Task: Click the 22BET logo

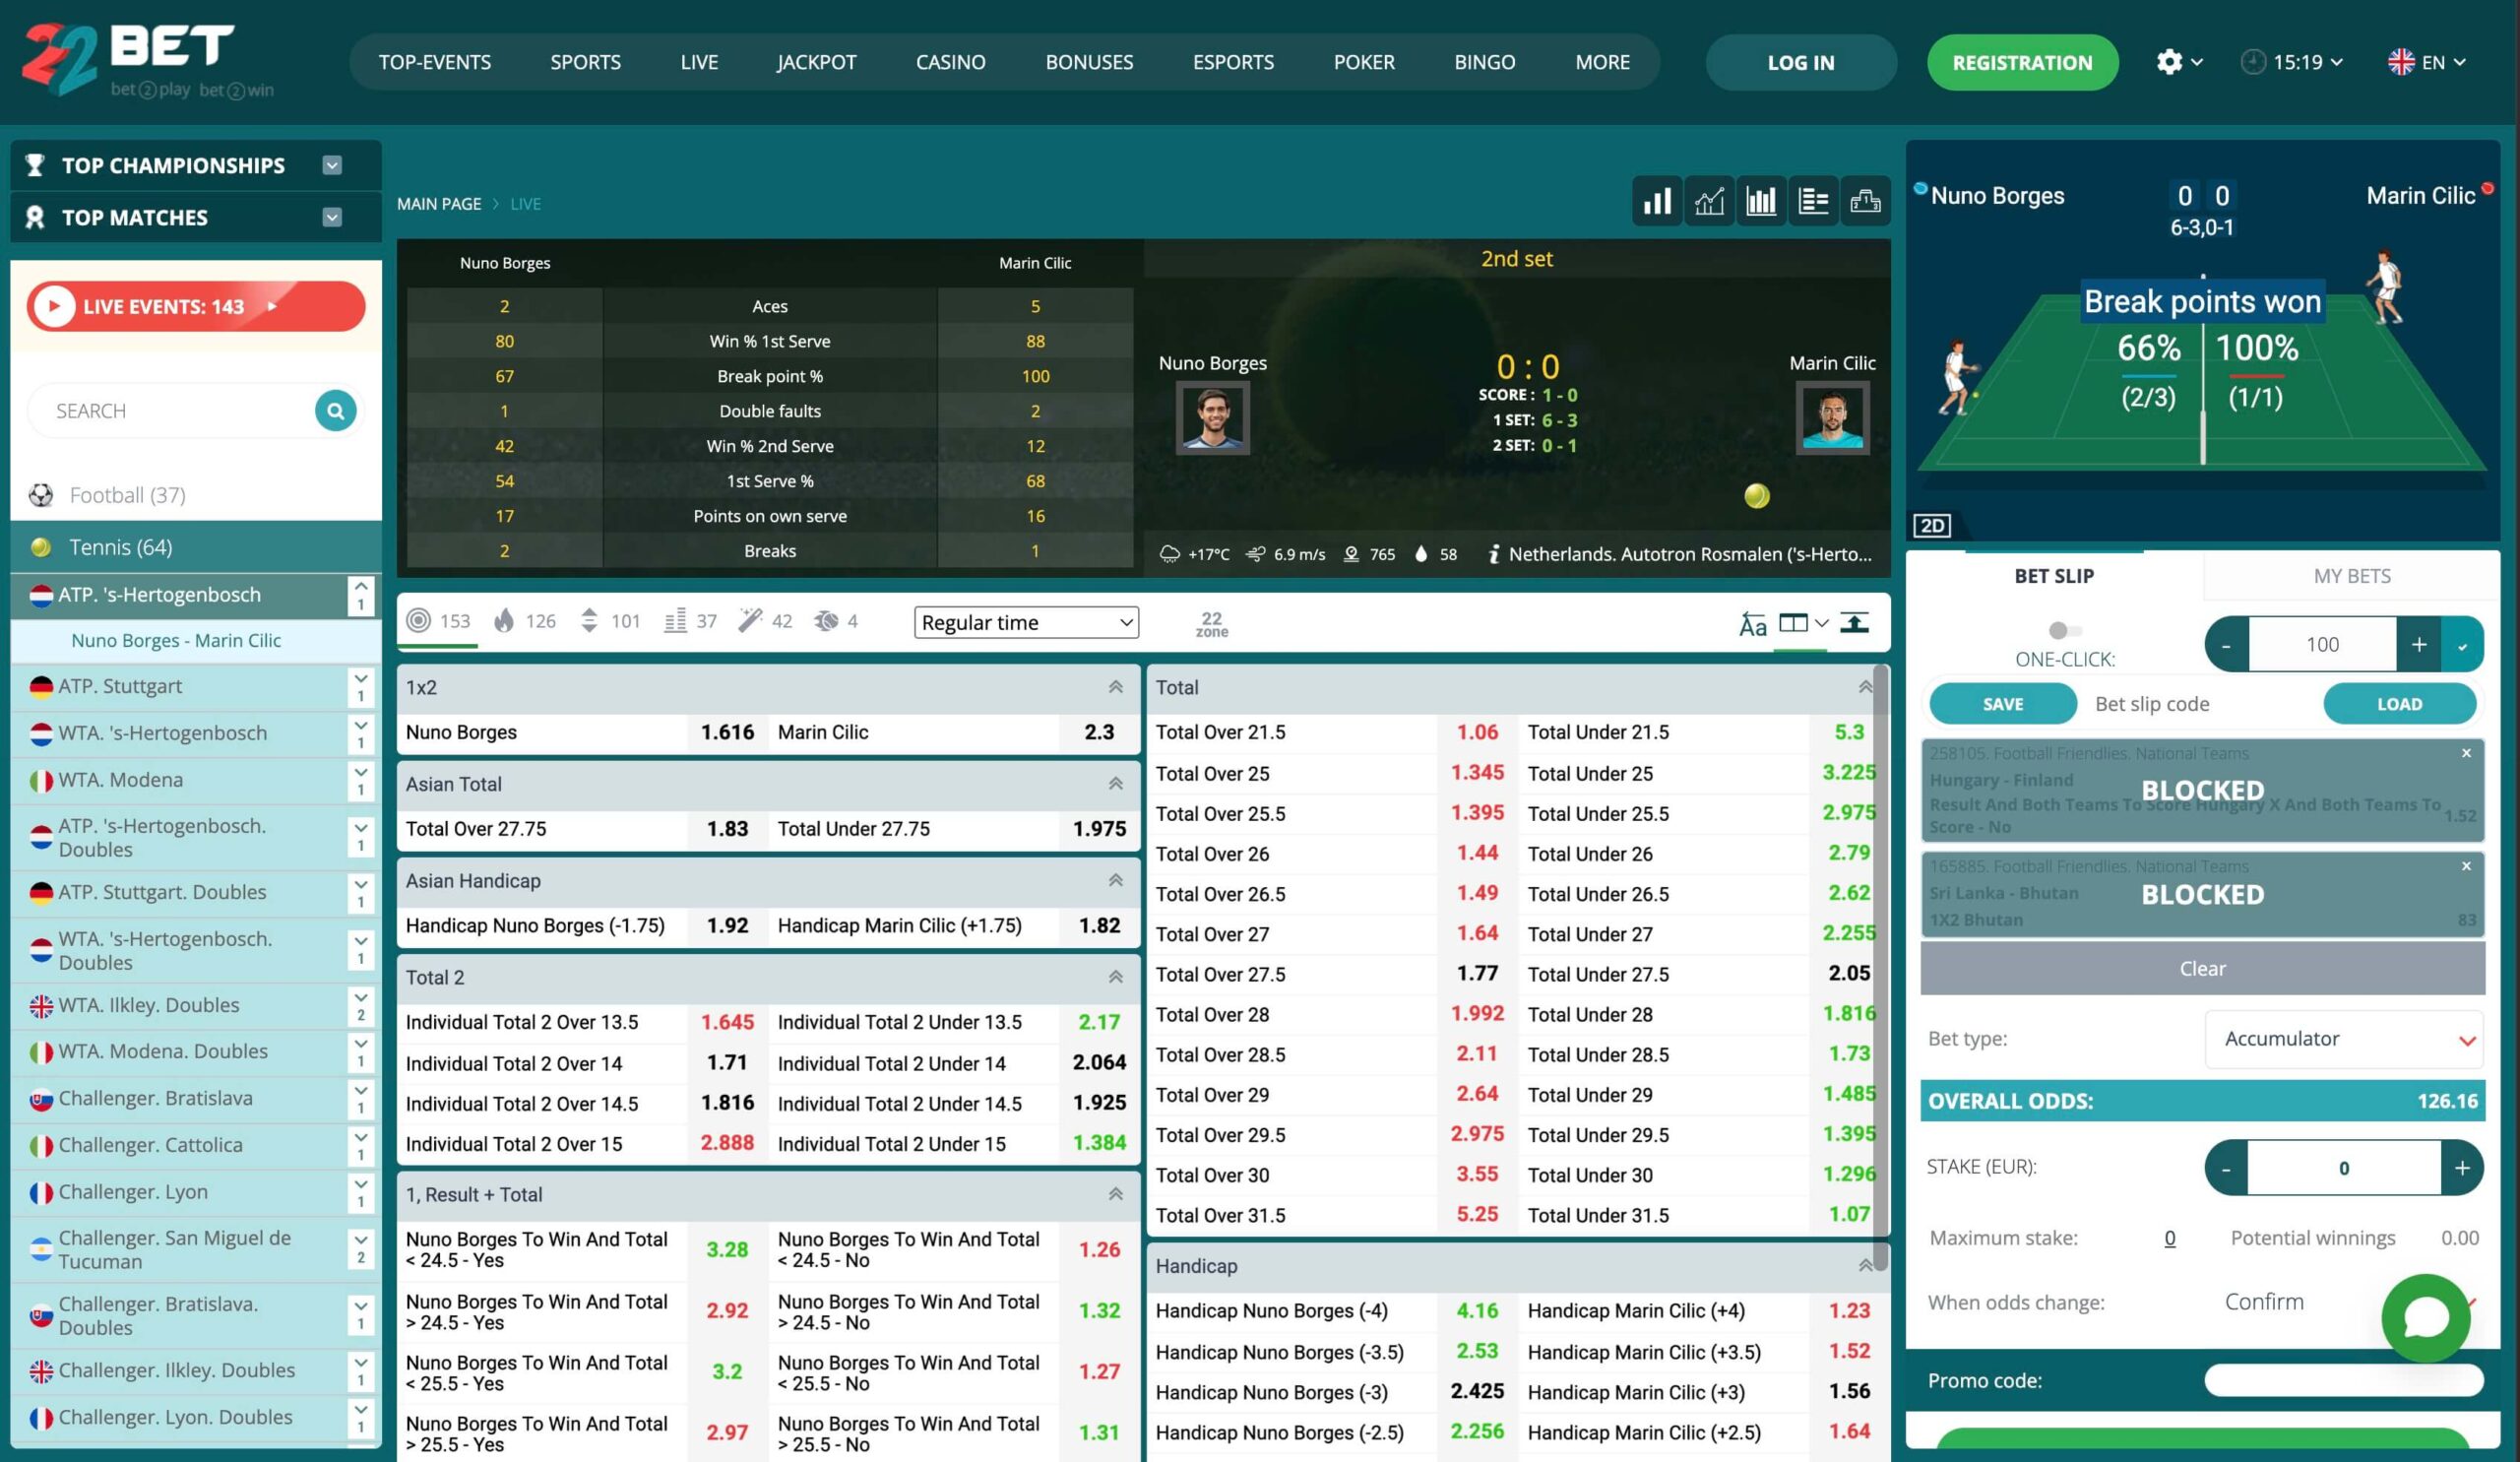Action: click(147, 61)
